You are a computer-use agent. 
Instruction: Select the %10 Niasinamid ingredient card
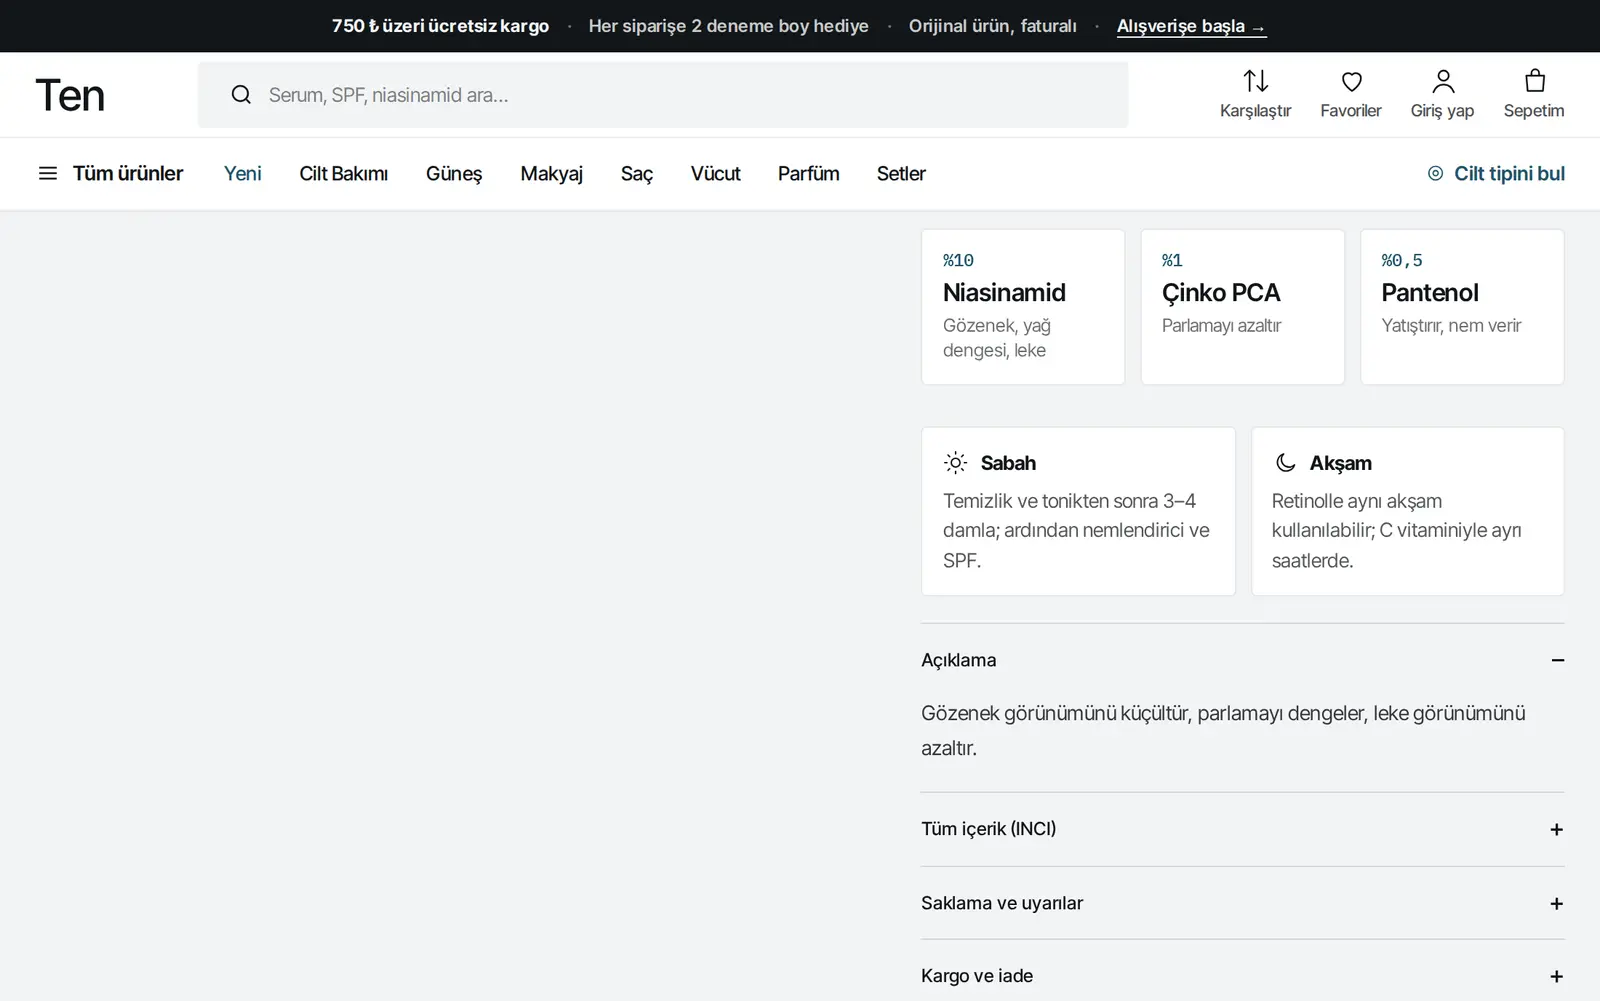pos(1023,307)
